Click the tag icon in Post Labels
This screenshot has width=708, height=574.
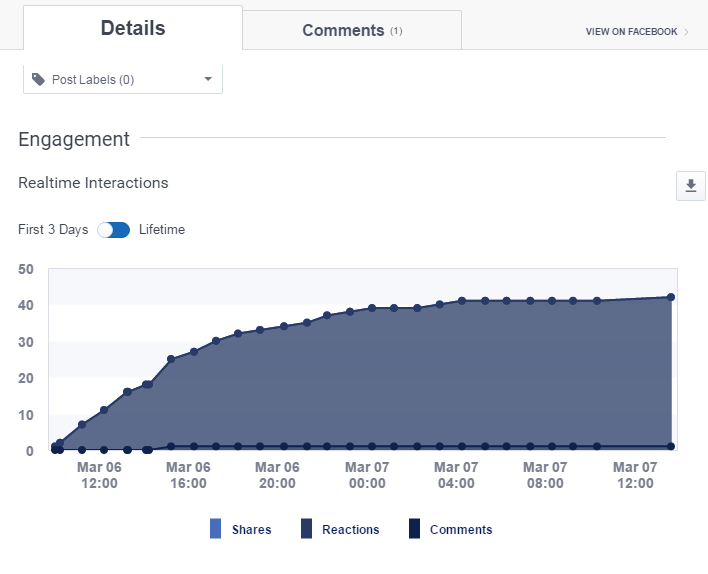pyautogui.click(x=38, y=79)
